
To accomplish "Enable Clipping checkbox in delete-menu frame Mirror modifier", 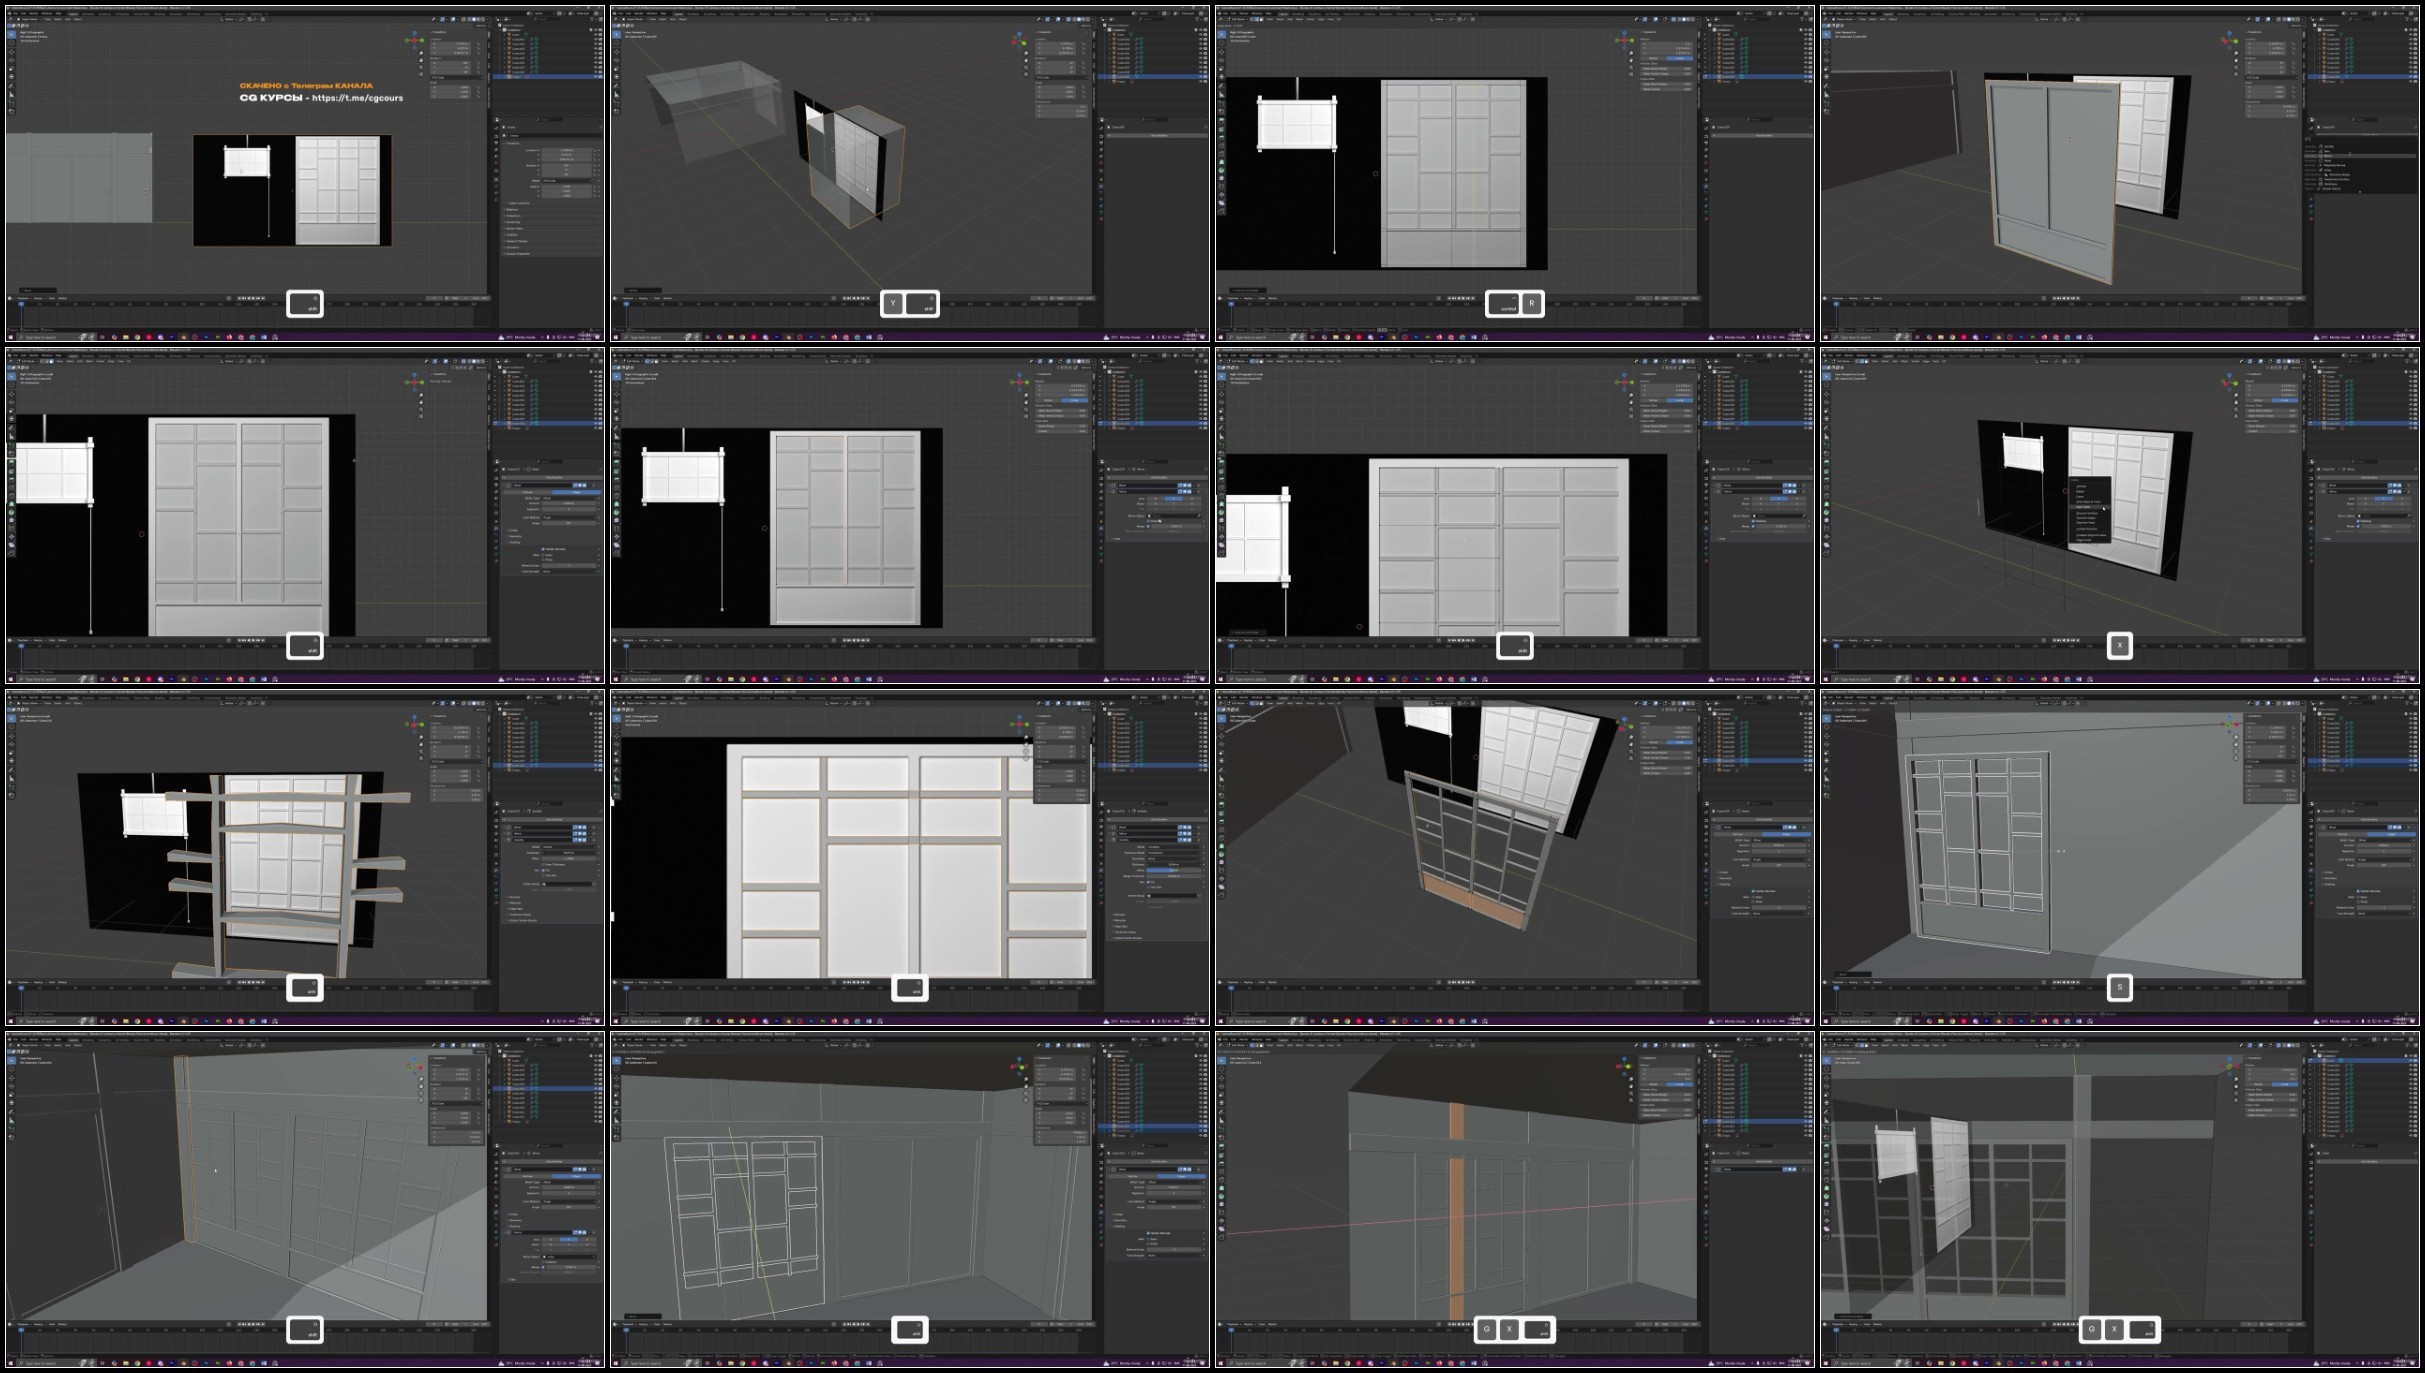I will [2358, 521].
